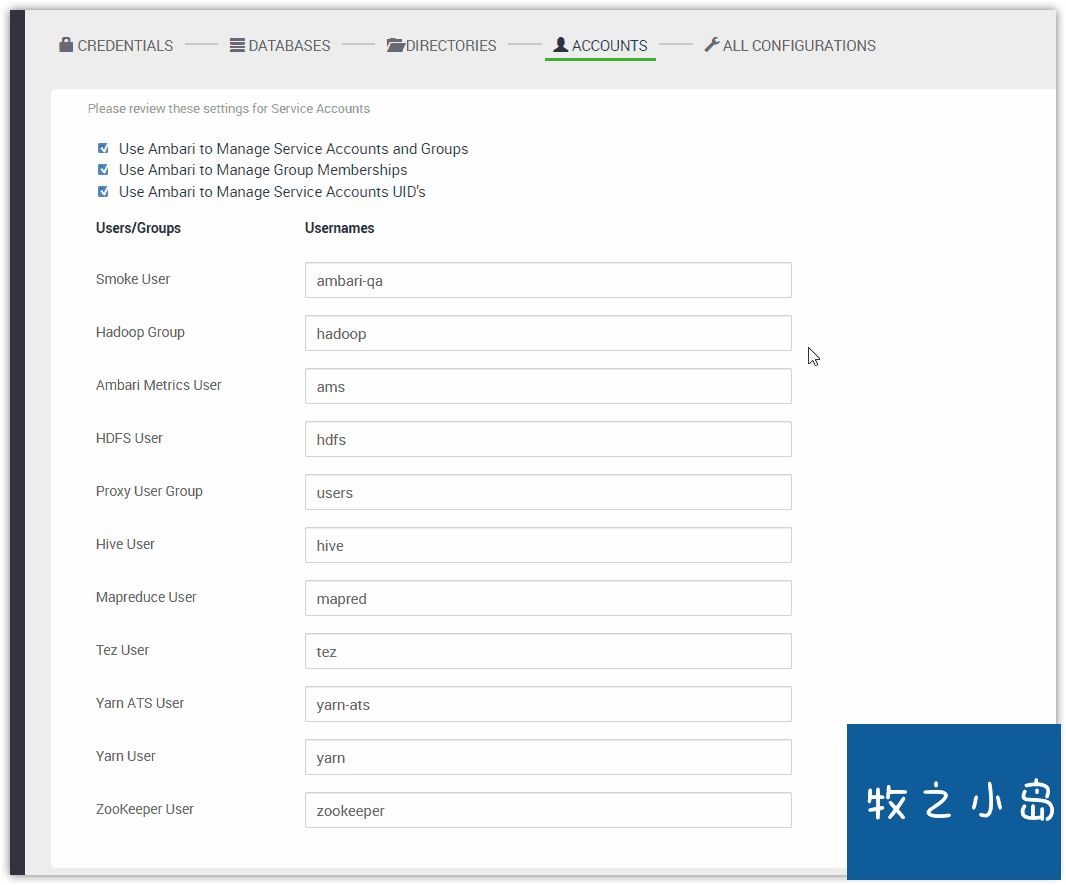Click the folder icon beside Directories
The height and width of the screenshot is (885, 1066).
[x=396, y=46]
